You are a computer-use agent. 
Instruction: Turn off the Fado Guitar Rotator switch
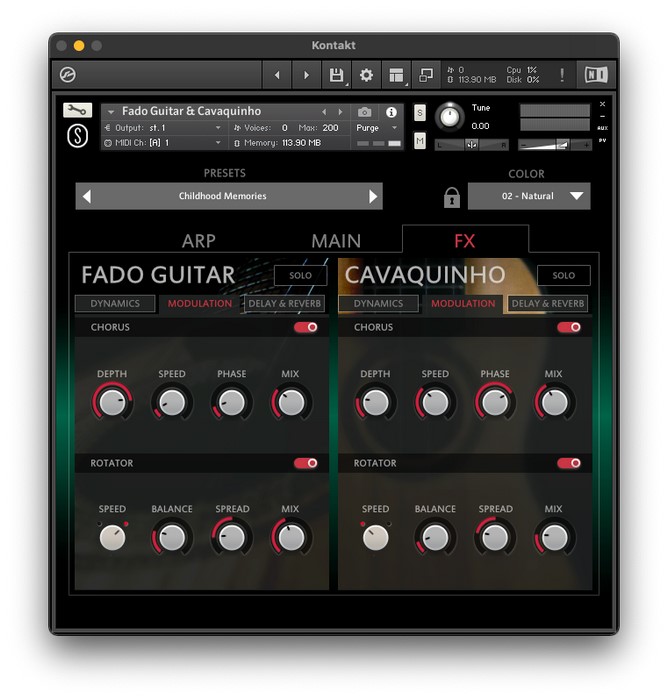pyautogui.click(x=305, y=463)
